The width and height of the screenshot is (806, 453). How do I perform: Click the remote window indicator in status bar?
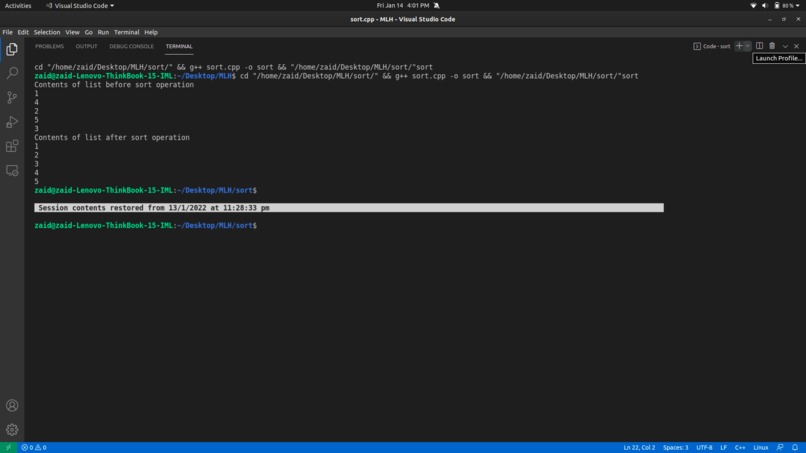pyautogui.click(x=8, y=447)
